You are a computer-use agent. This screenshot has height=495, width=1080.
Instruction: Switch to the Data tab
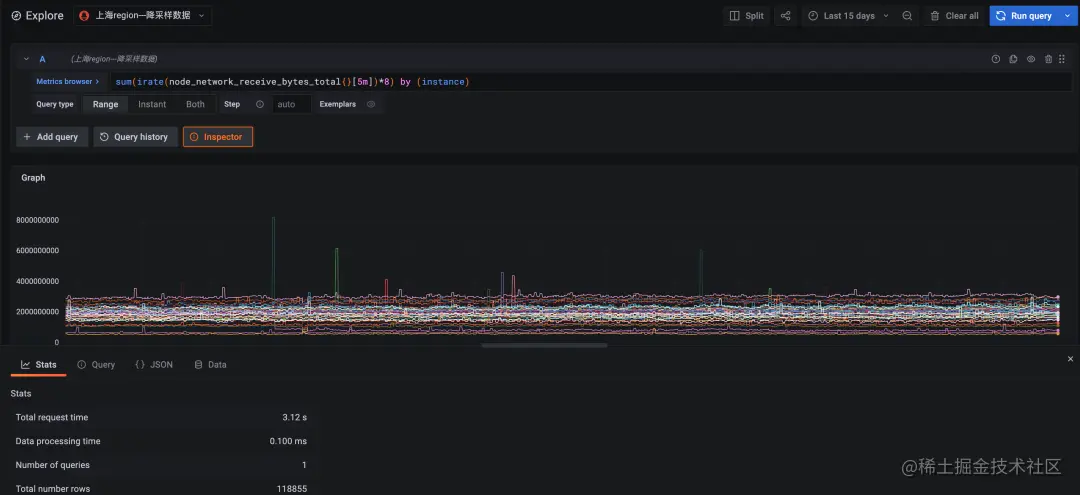click(x=210, y=365)
